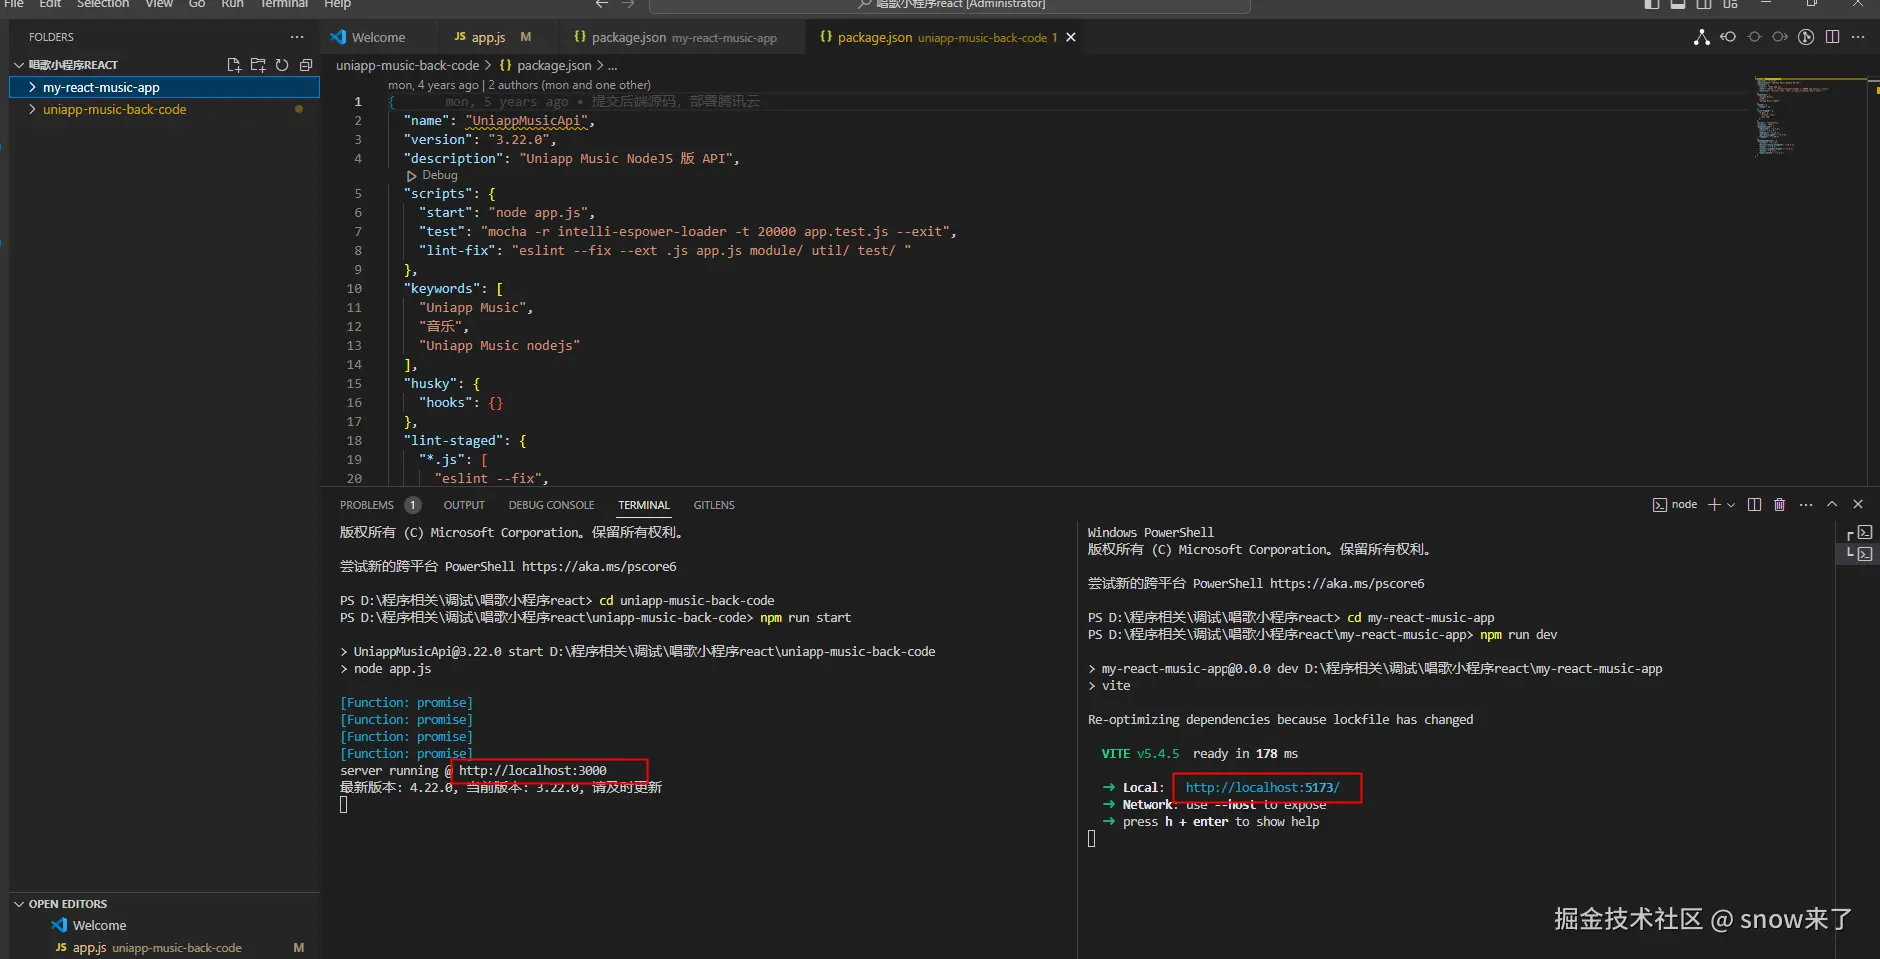Screen dimensions: 1880x959
Task: Toggle primary side bar visibility
Action: point(1652,4)
